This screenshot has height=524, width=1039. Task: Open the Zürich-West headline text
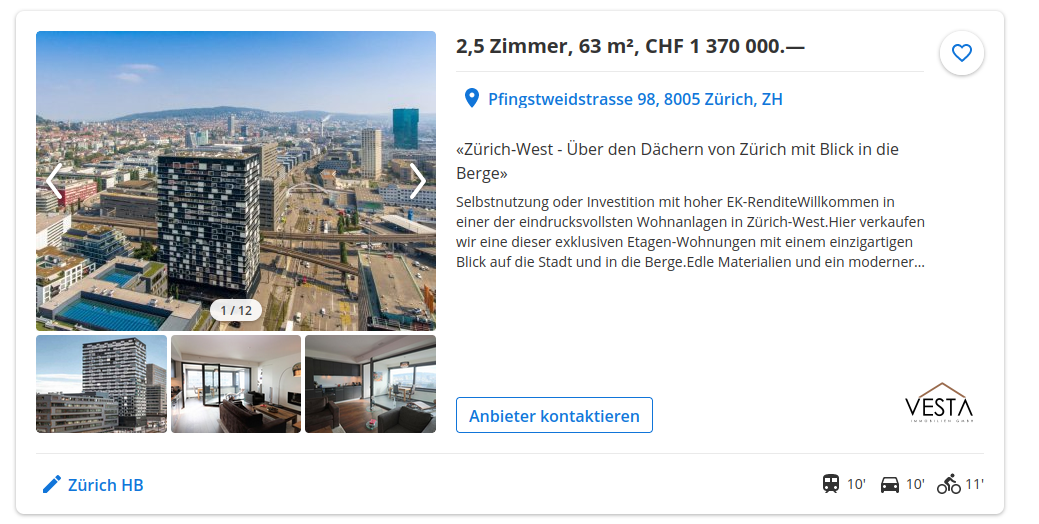point(677,161)
